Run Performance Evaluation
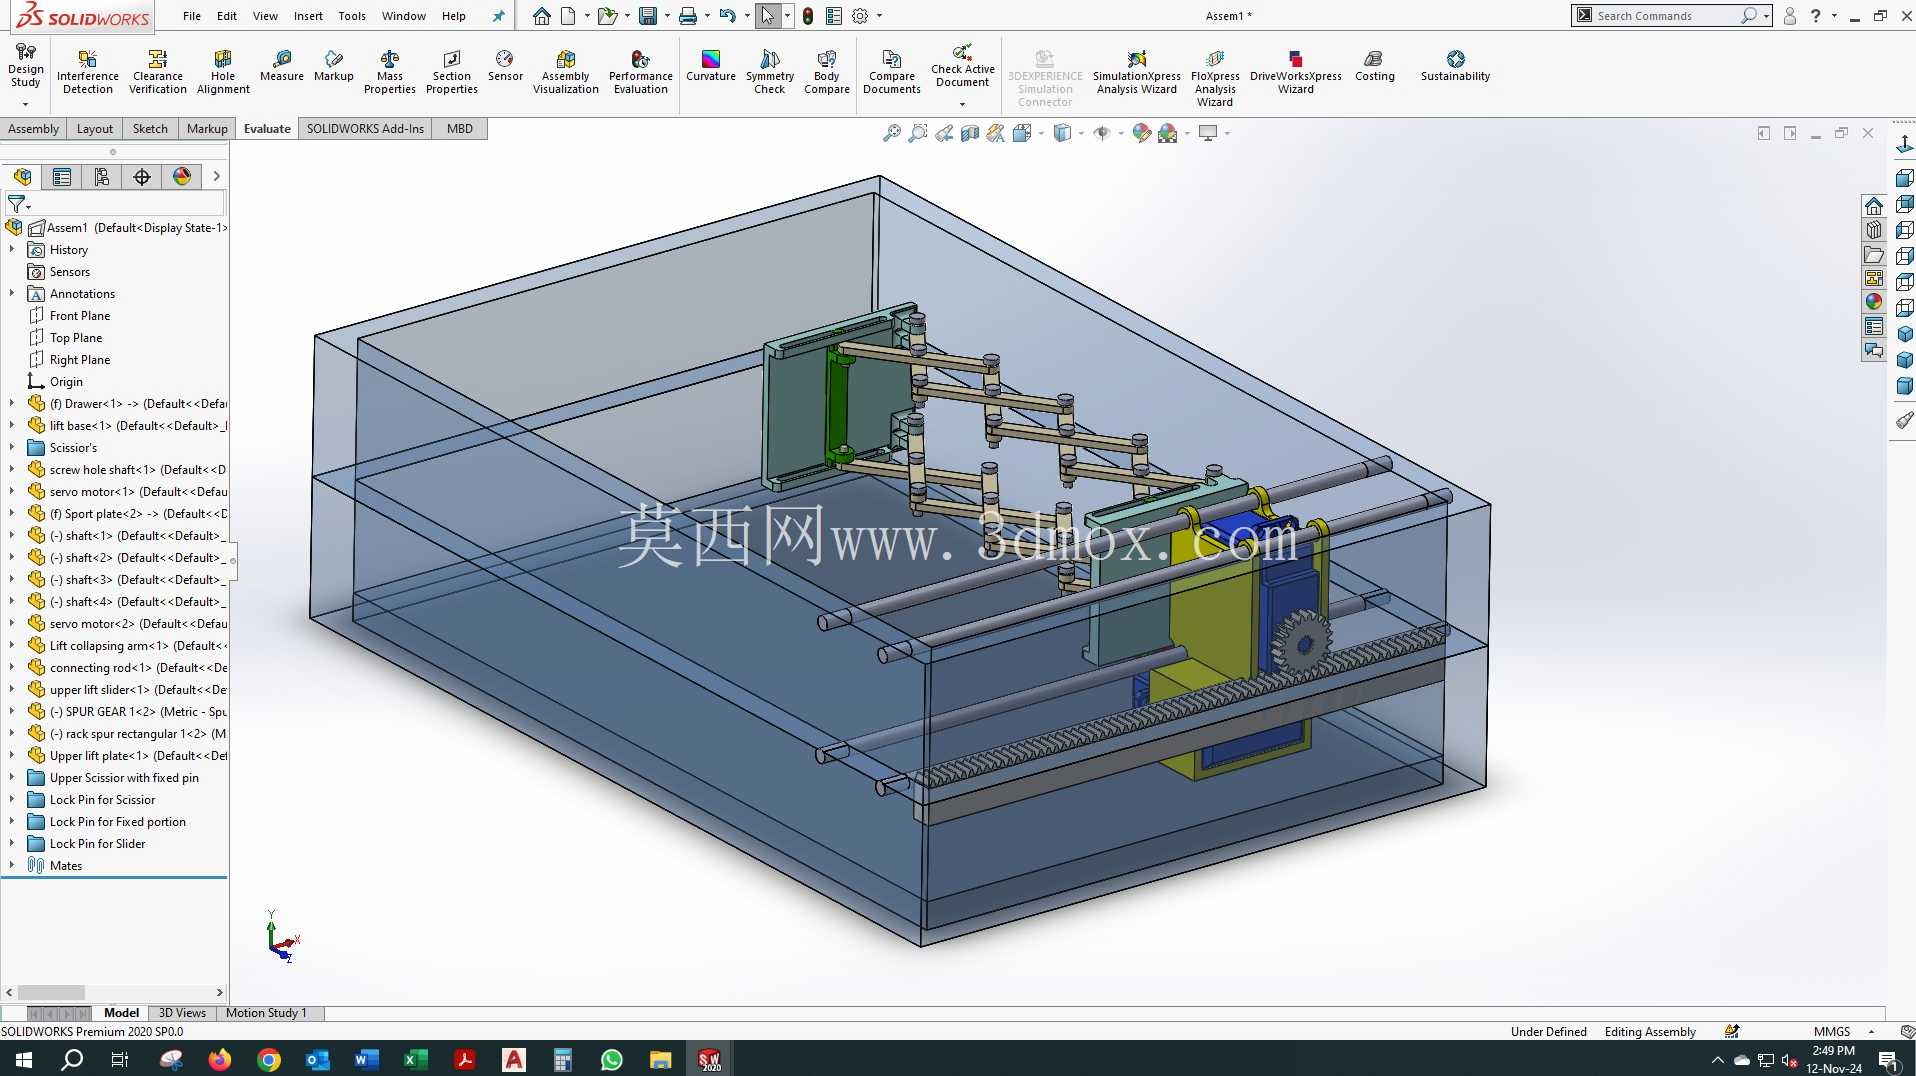 point(641,71)
